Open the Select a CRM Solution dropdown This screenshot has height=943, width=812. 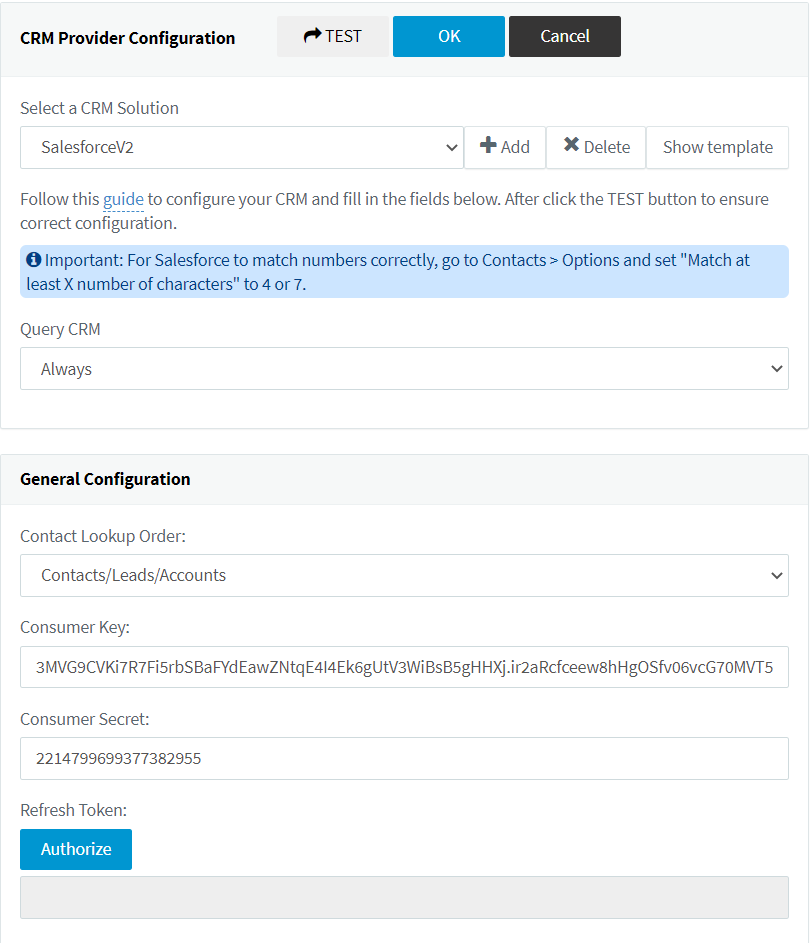(x=242, y=147)
